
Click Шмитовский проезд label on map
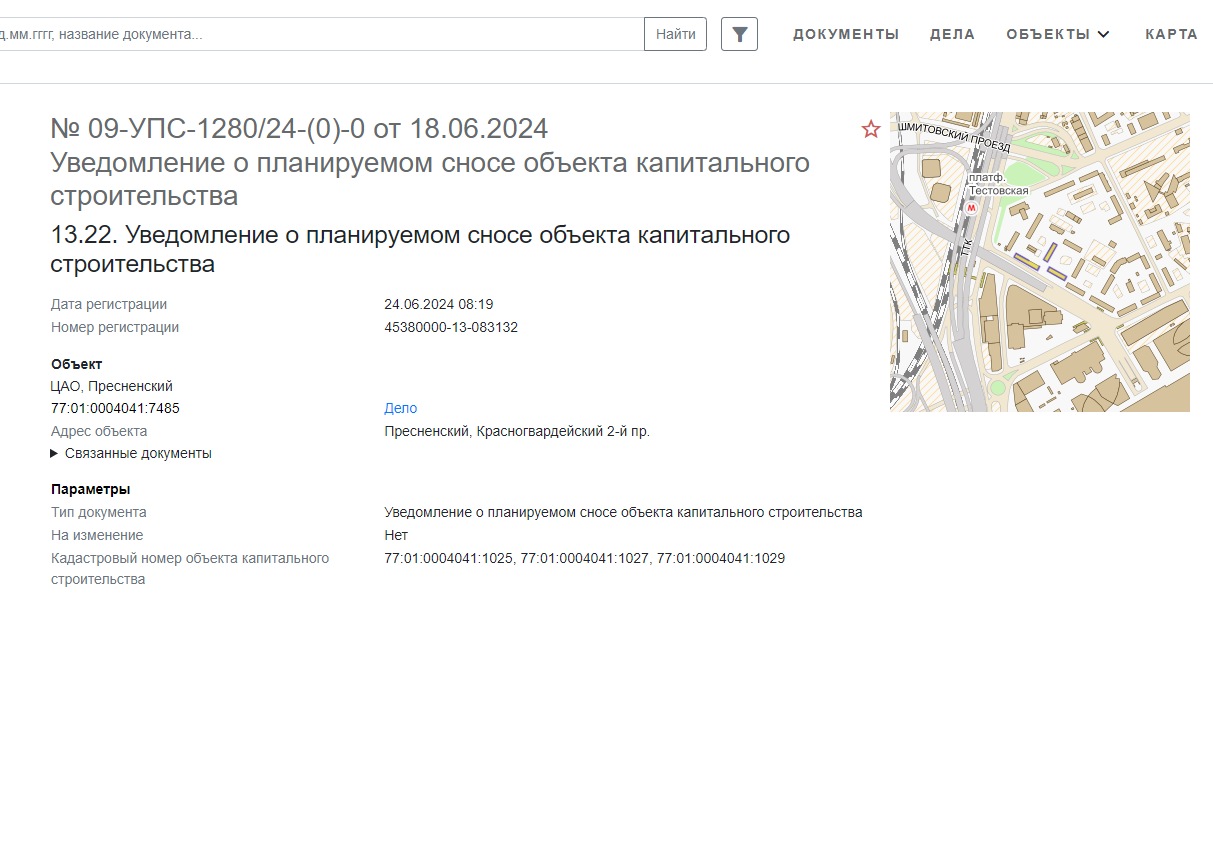click(x=955, y=137)
